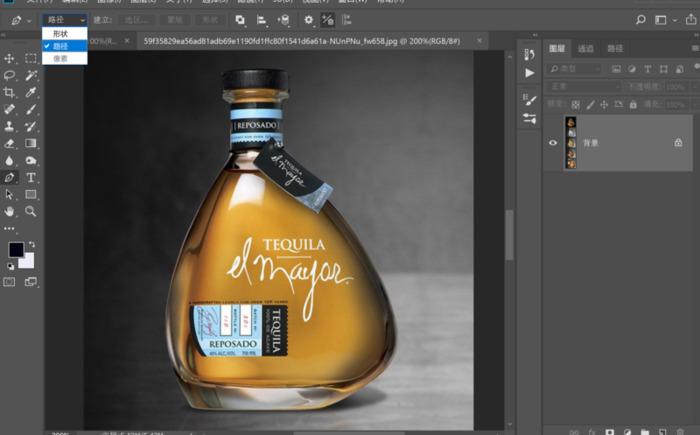Select the Zoom magnifier tool
This screenshot has width=700, height=435.
31,211
